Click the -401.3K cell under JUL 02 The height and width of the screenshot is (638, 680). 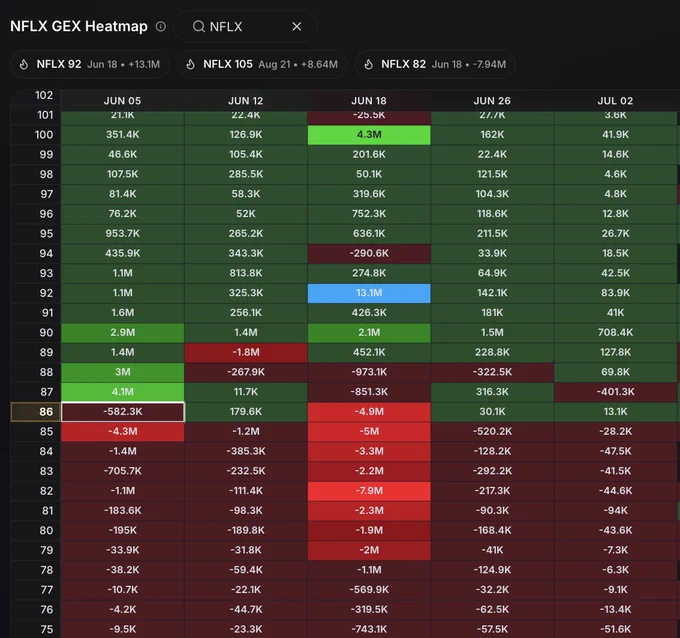pos(615,392)
